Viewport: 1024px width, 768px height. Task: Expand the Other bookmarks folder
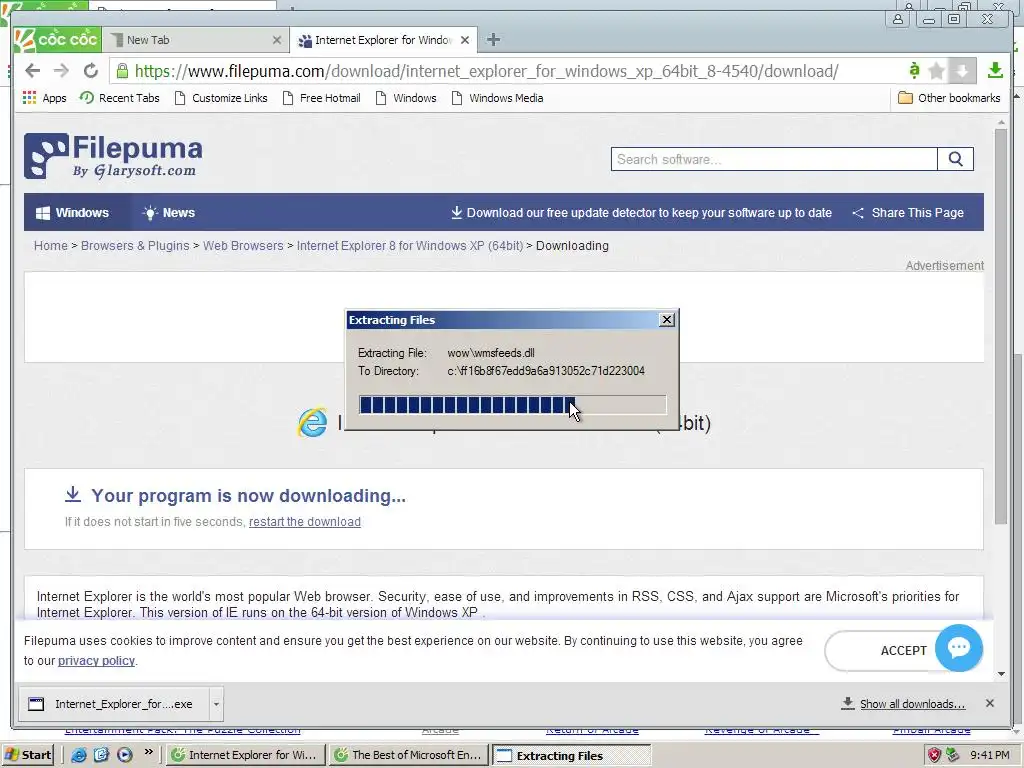[949, 98]
